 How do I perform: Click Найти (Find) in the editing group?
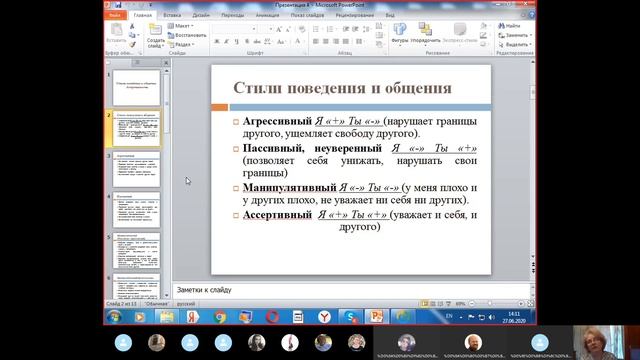coord(509,26)
